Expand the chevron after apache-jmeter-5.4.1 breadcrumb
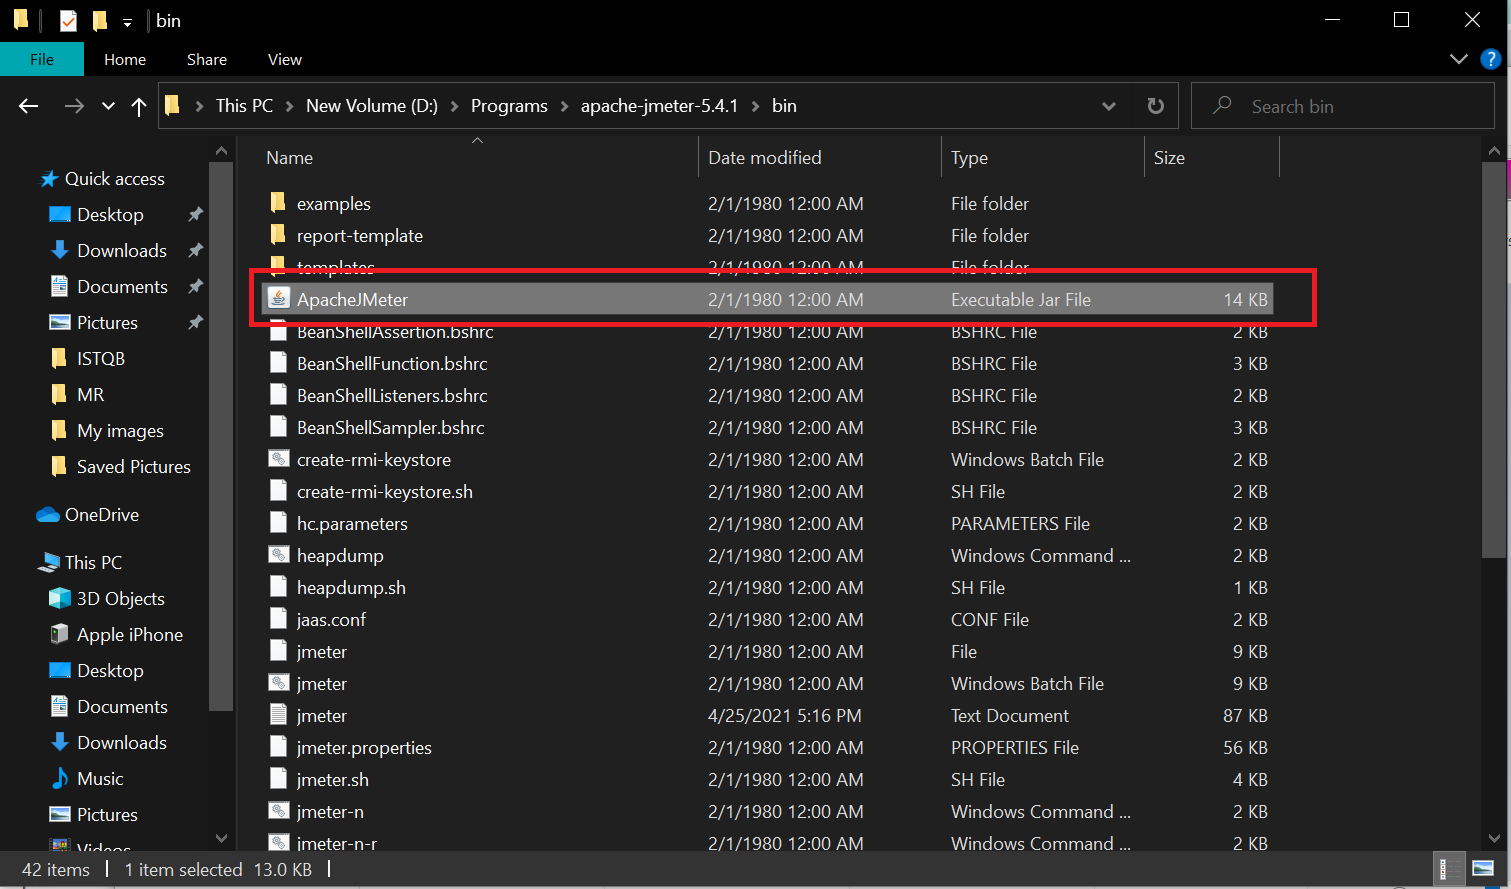The width and height of the screenshot is (1511, 889). [755, 106]
